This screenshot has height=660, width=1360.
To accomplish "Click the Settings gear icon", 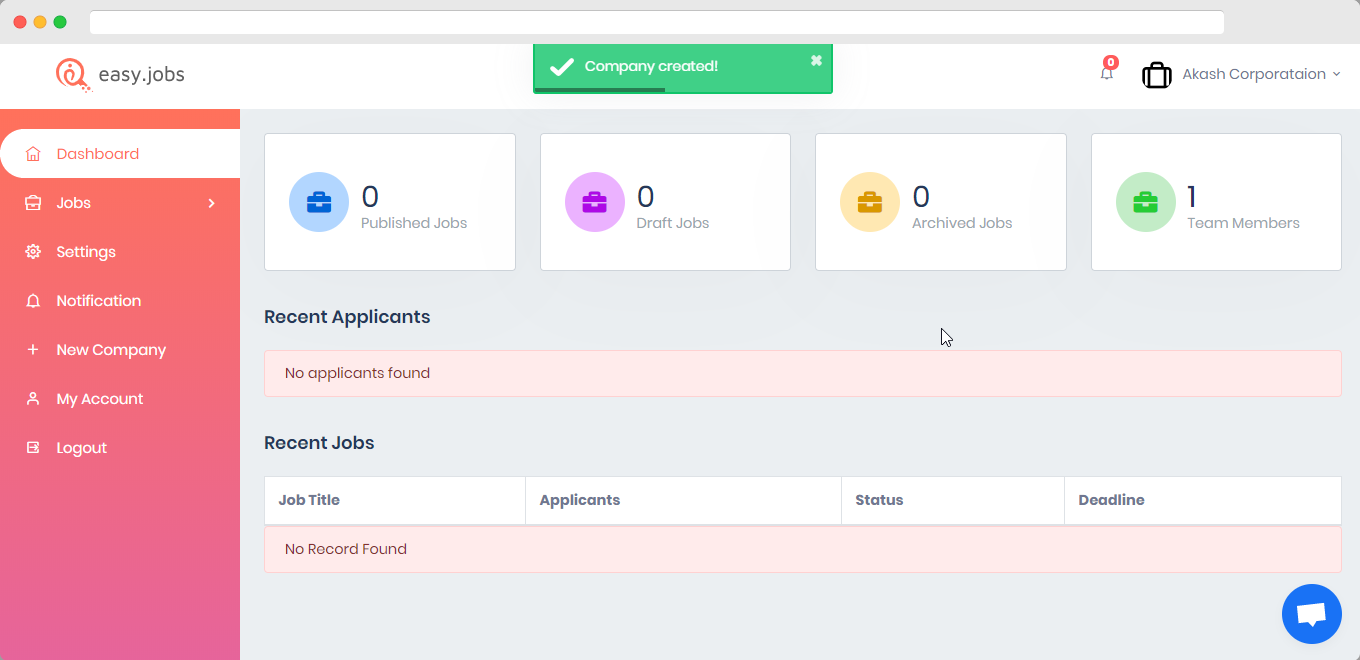I will [x=33, y=252].
